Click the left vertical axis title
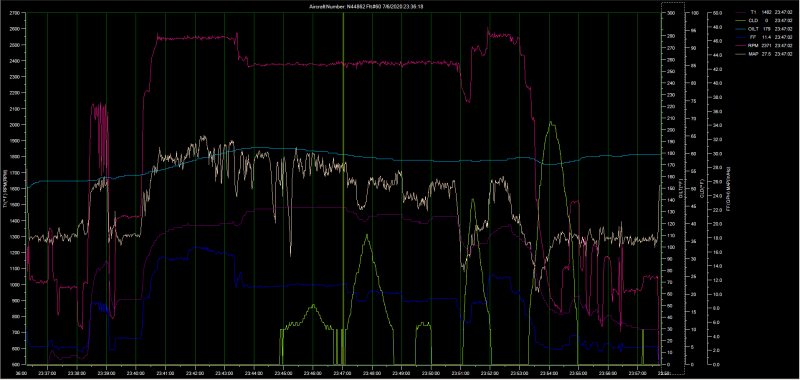The image size is (800, 380). 5,188
